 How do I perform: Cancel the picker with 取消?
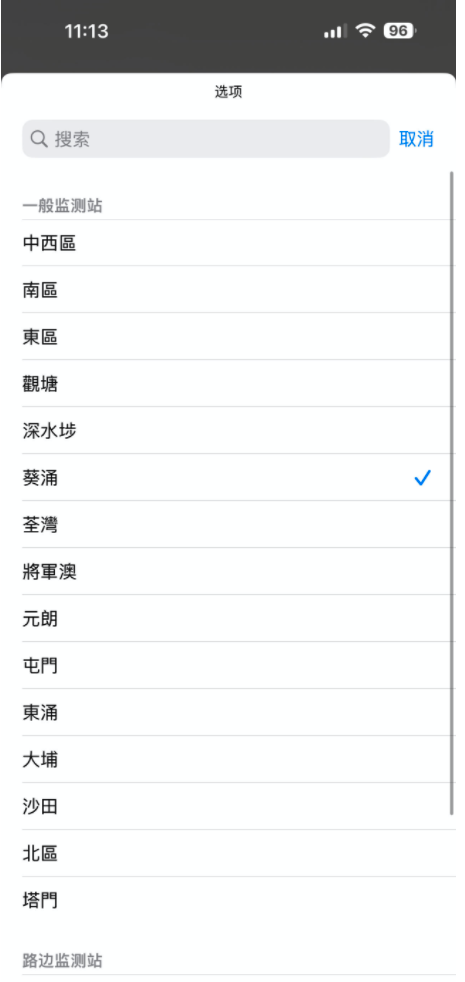point(416,139)
